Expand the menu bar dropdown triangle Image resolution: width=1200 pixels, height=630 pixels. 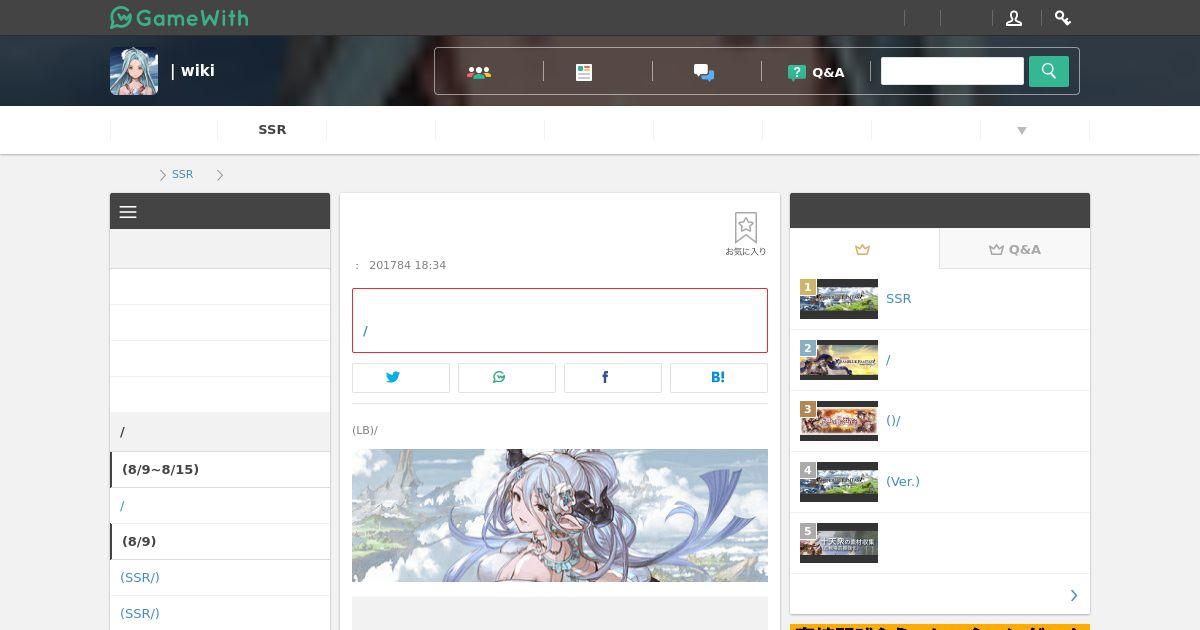point(1022,130)
